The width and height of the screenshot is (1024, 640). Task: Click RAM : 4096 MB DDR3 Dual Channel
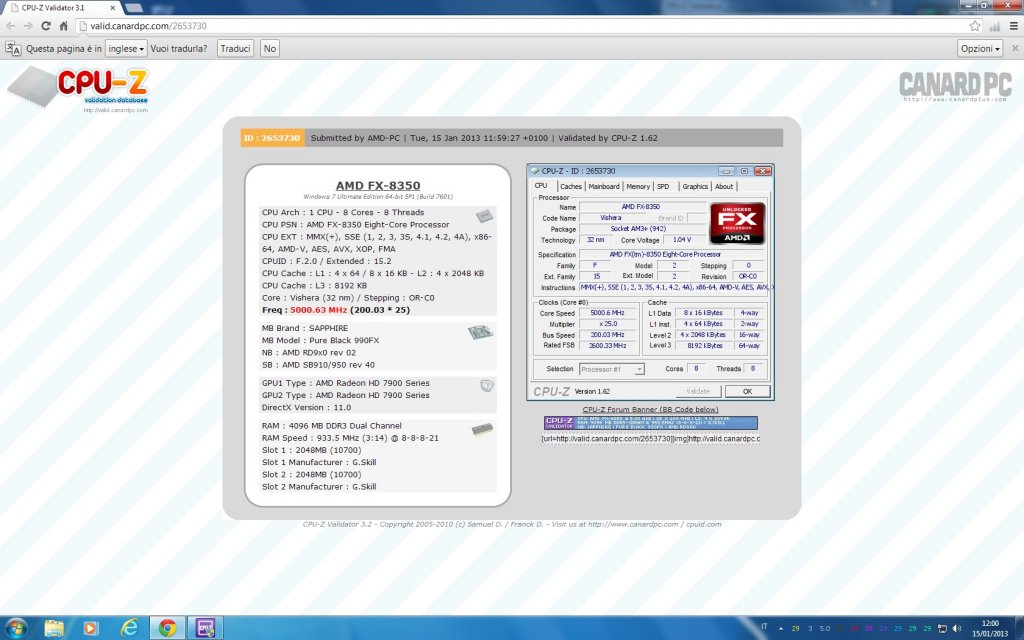pyautogui.click(x=332, y=426)
